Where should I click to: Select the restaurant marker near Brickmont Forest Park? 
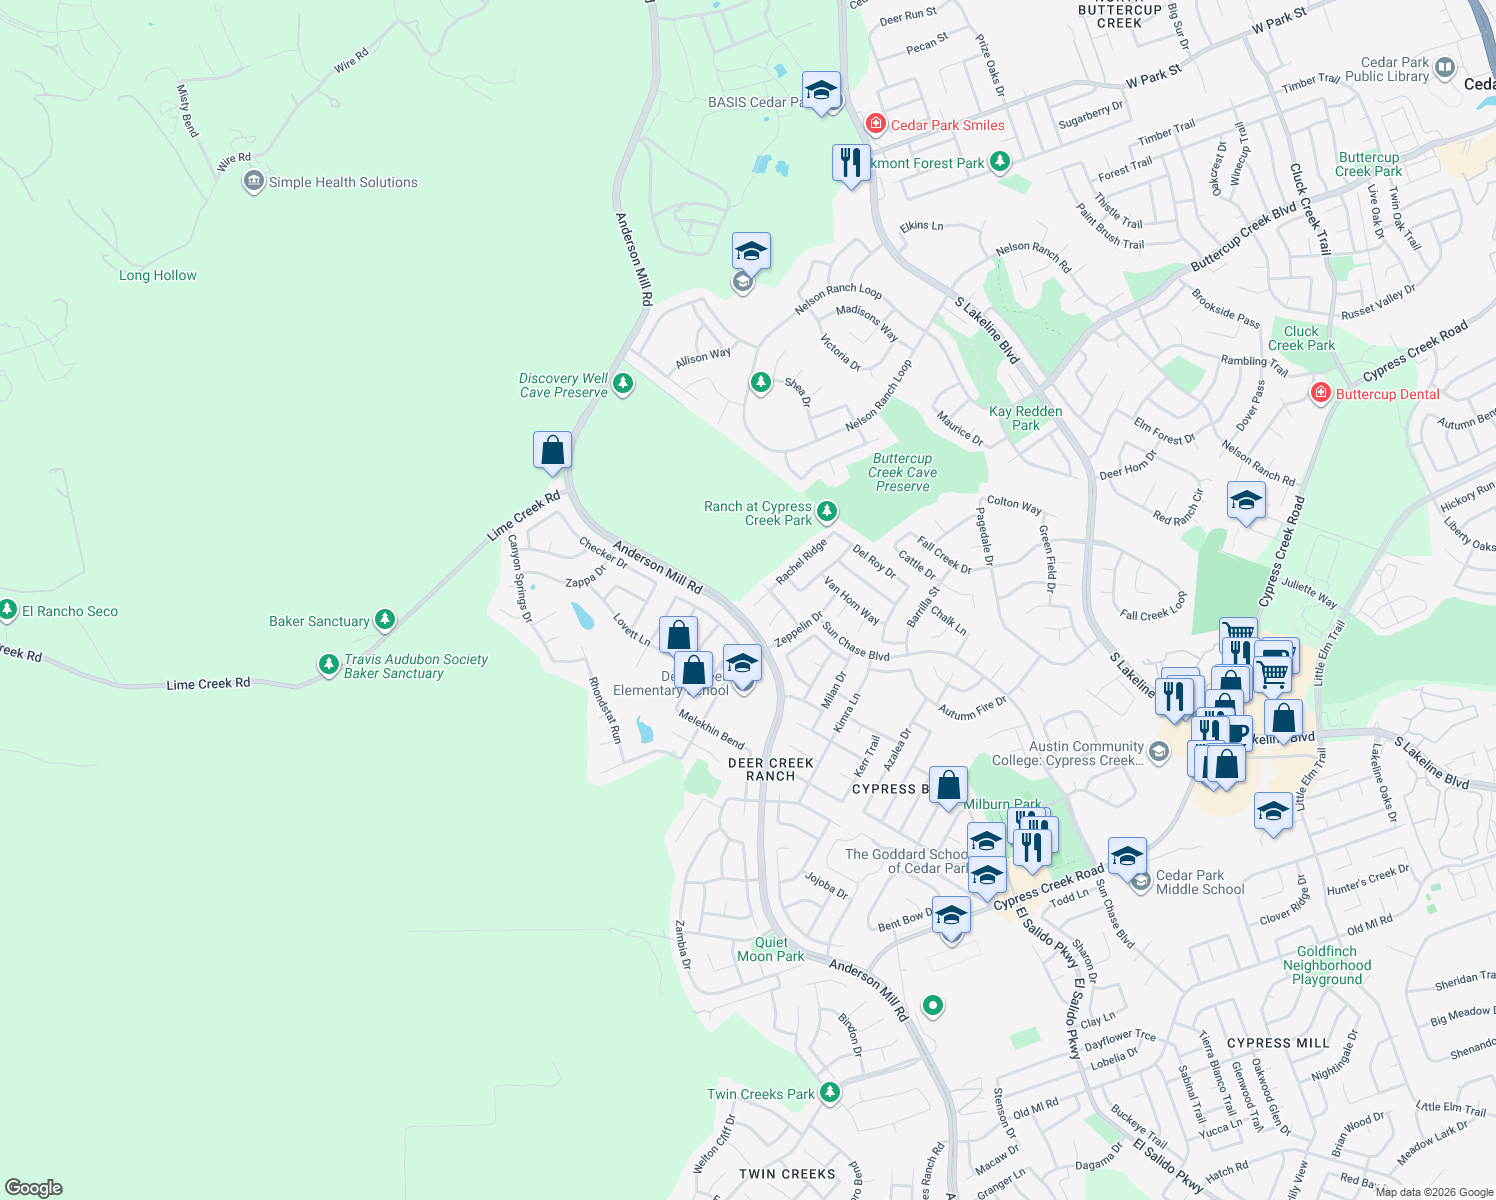850,160
